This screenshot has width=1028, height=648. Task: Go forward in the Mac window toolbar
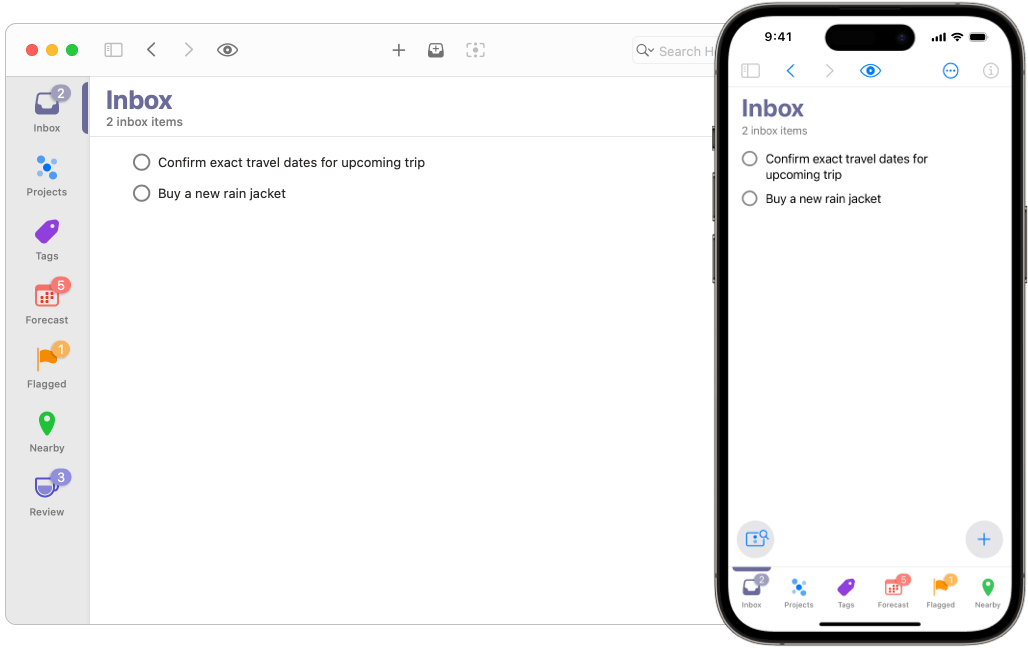point(189,50)
